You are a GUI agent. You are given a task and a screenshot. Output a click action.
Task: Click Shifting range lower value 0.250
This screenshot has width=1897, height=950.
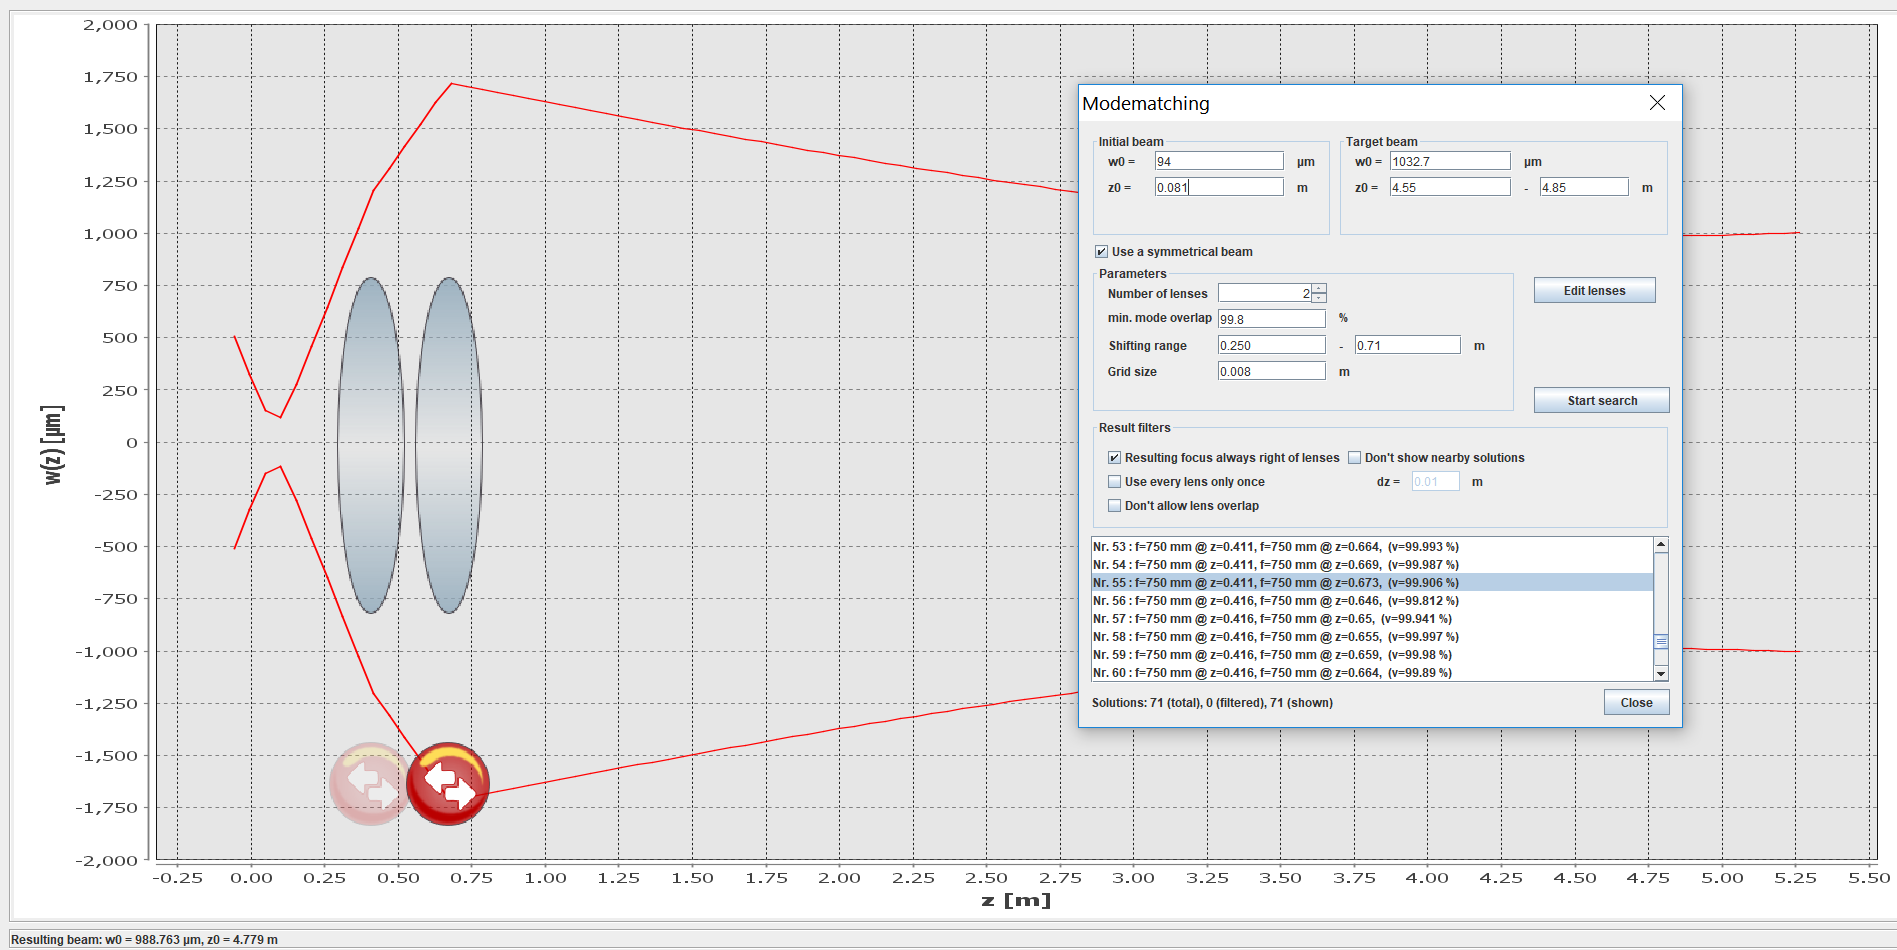[1271, 345]
